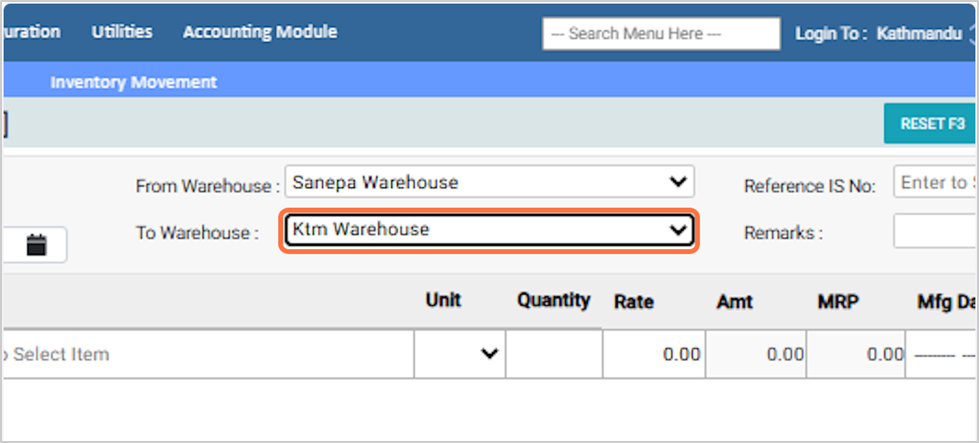Click the Remarks text field
Image resolution: width=979 pixels, height=443 pixels.
coord(935,231)
